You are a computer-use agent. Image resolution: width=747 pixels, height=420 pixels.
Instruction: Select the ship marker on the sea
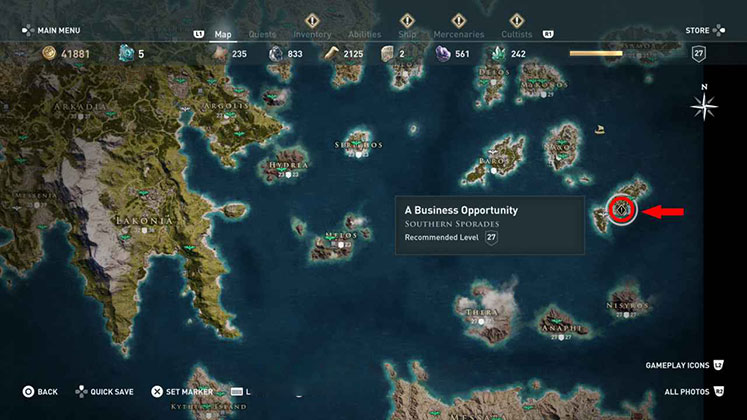[600, 129]
